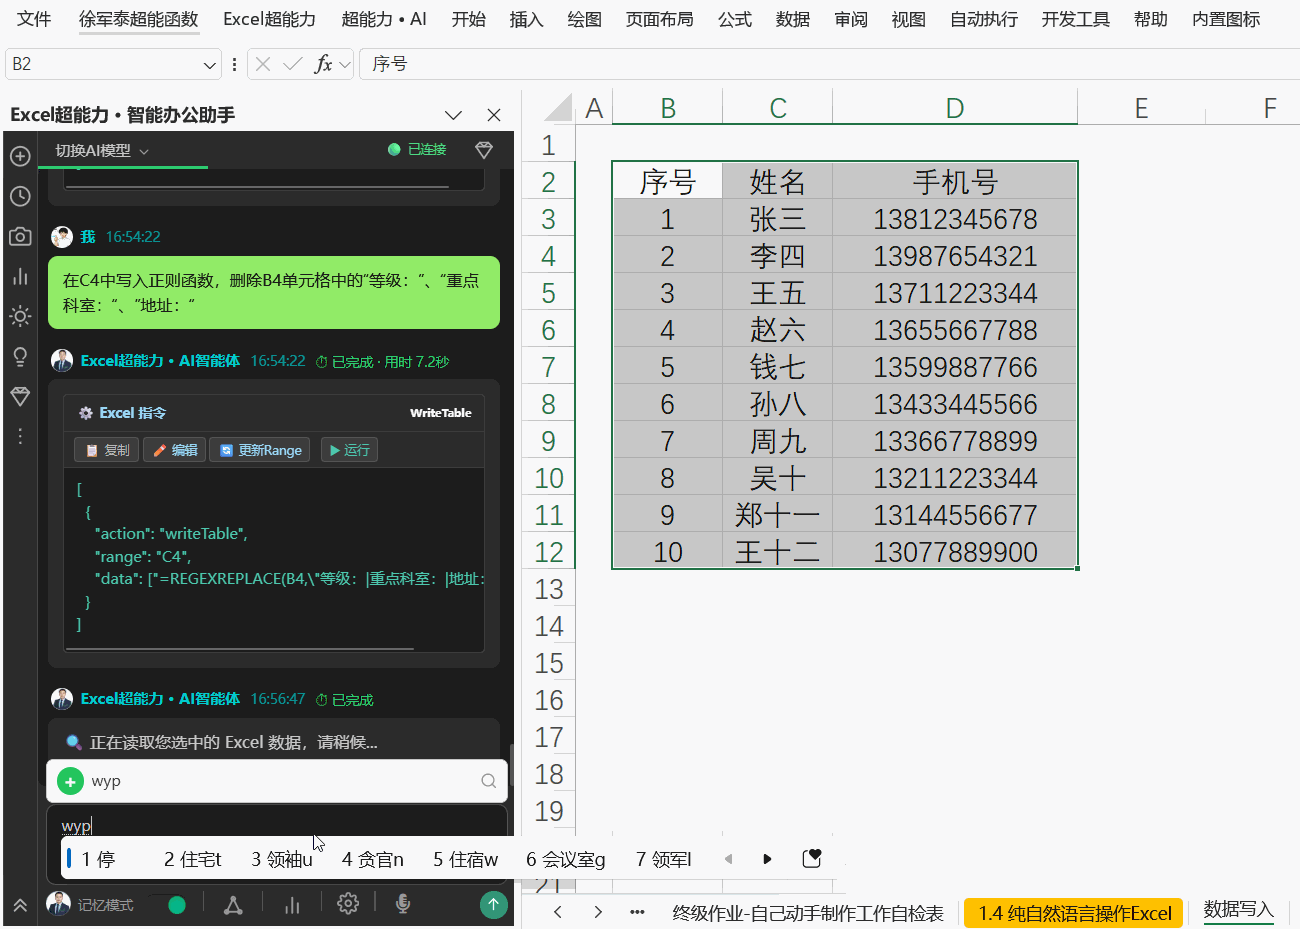Screen dimensions: 1300x929
Task: Open the vertical three-dot more menu in sidebar
Action: (20, 436)
